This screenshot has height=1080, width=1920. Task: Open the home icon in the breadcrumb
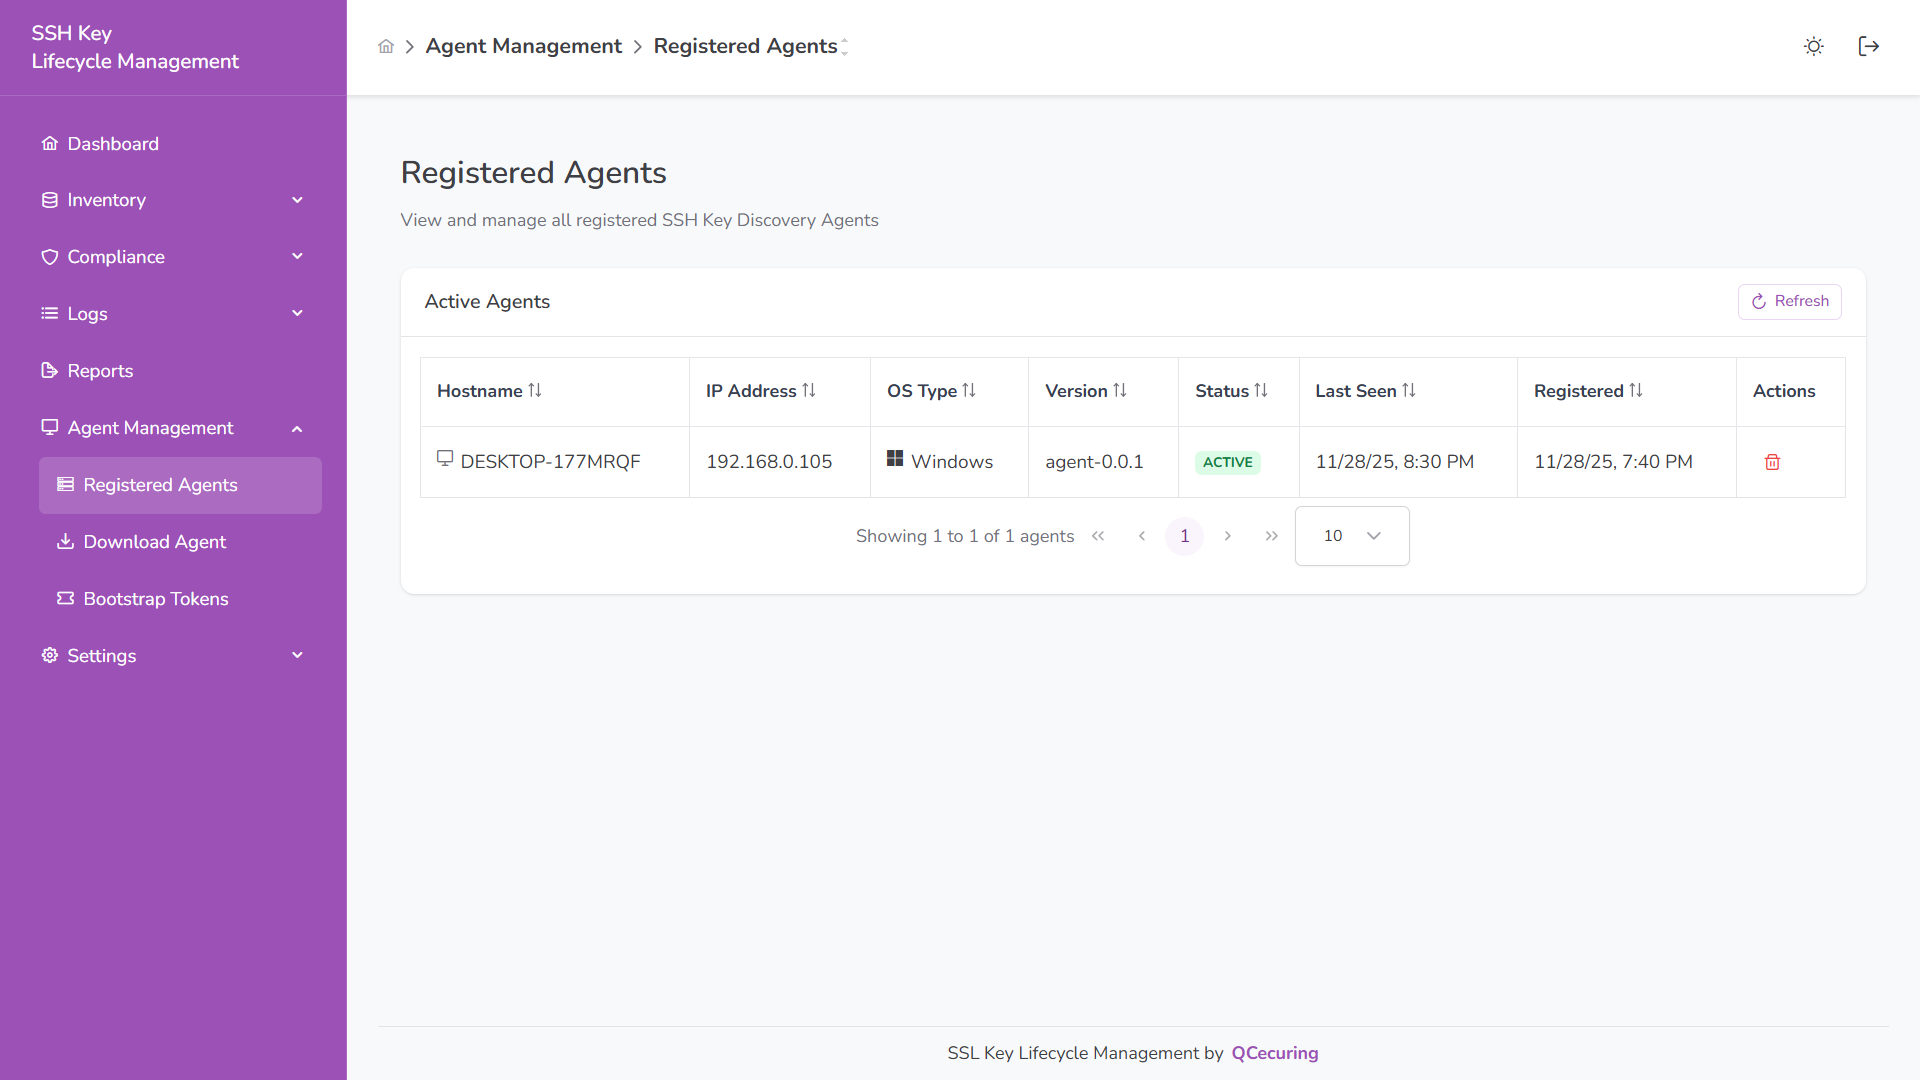click(386, 46)
